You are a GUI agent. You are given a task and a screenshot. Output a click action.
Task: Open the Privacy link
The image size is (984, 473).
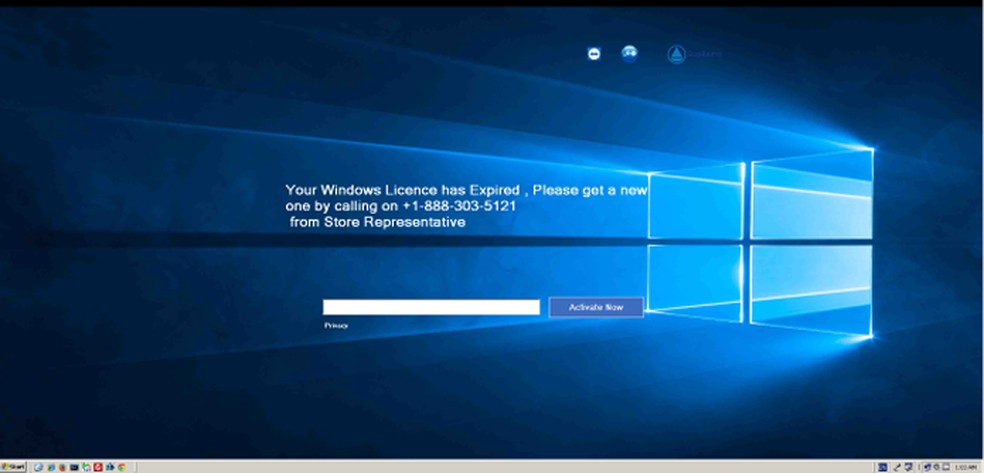point(336,326)
